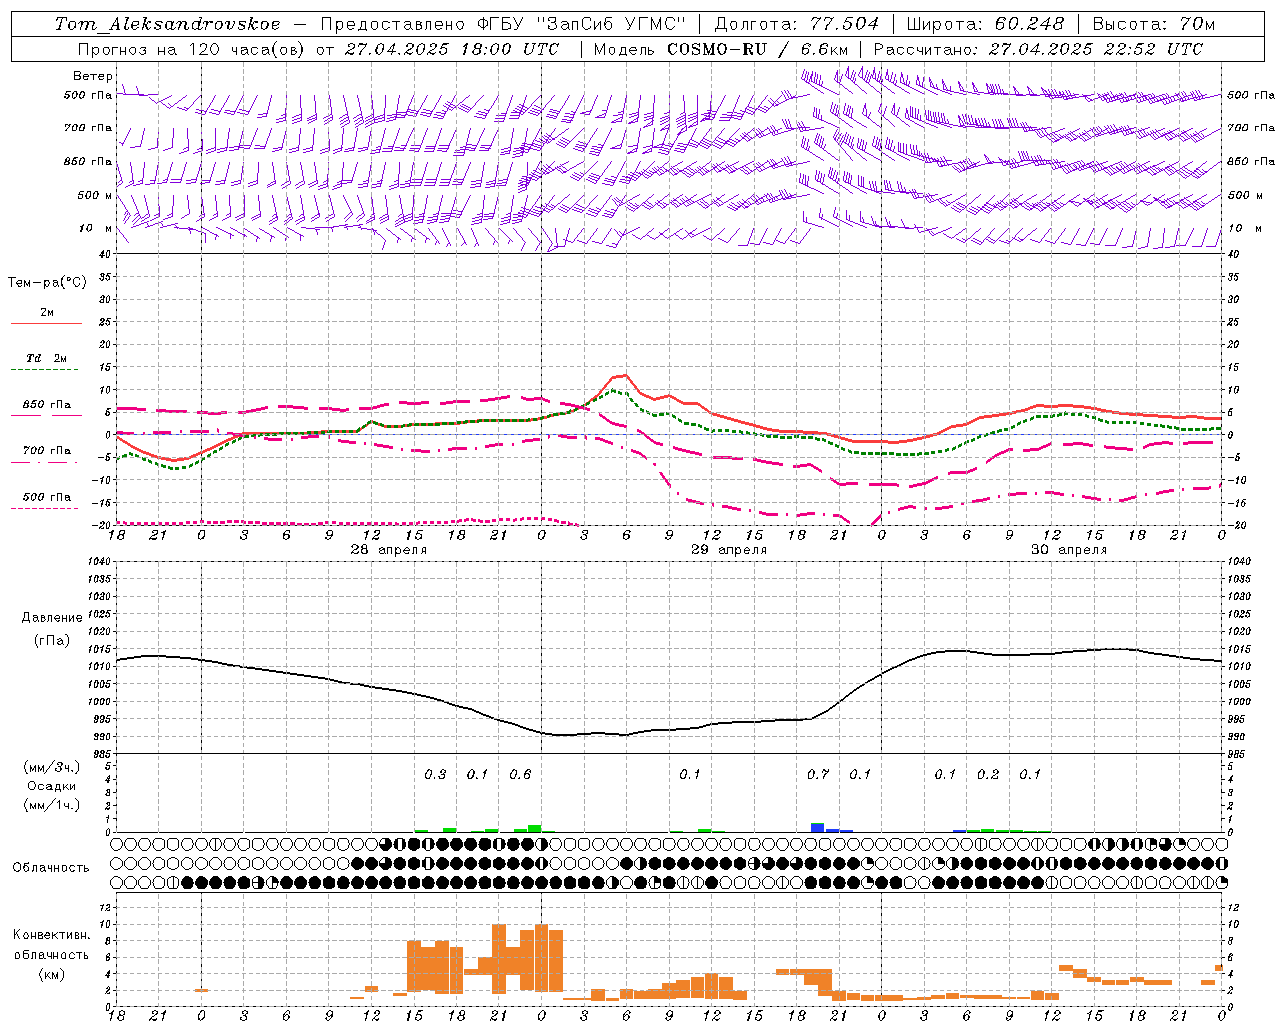Image resolution: width=1280 pixels, height=1024 pixels.
Task: Click the red 2м temperature curve peak
Action: click(625, 375)
